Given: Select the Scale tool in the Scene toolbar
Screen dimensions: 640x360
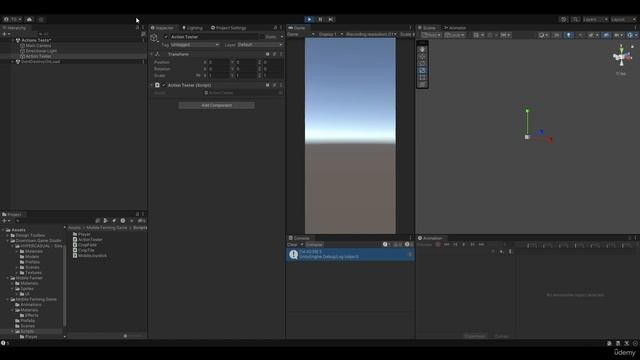Looking at the screenshot, I should click(x=422, y=70).
